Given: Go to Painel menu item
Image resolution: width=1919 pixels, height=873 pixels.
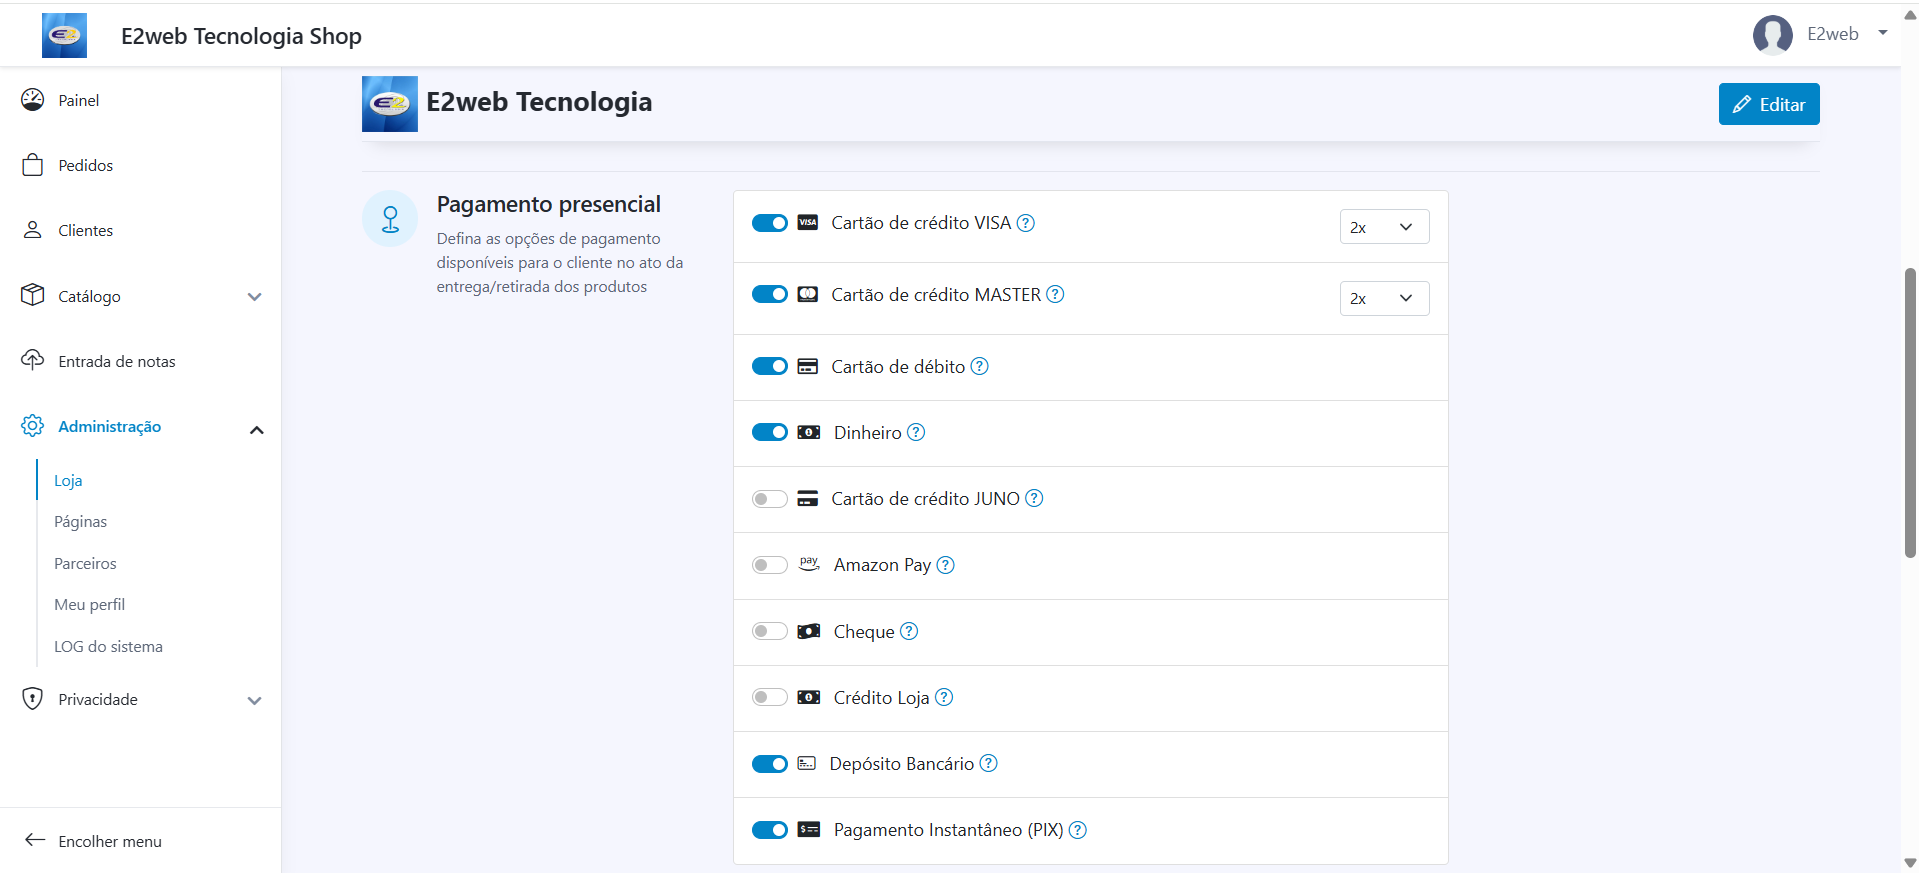Looking at the screenshot, I should point(78,100).
